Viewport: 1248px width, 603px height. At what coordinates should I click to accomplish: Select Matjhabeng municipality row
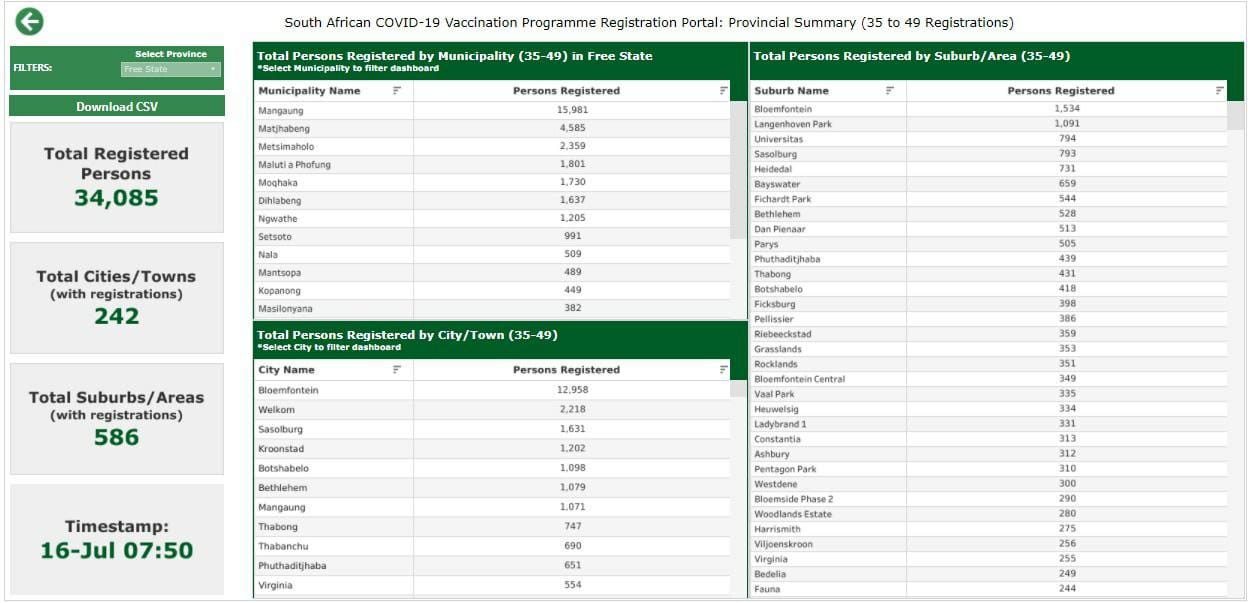[284, 129]
